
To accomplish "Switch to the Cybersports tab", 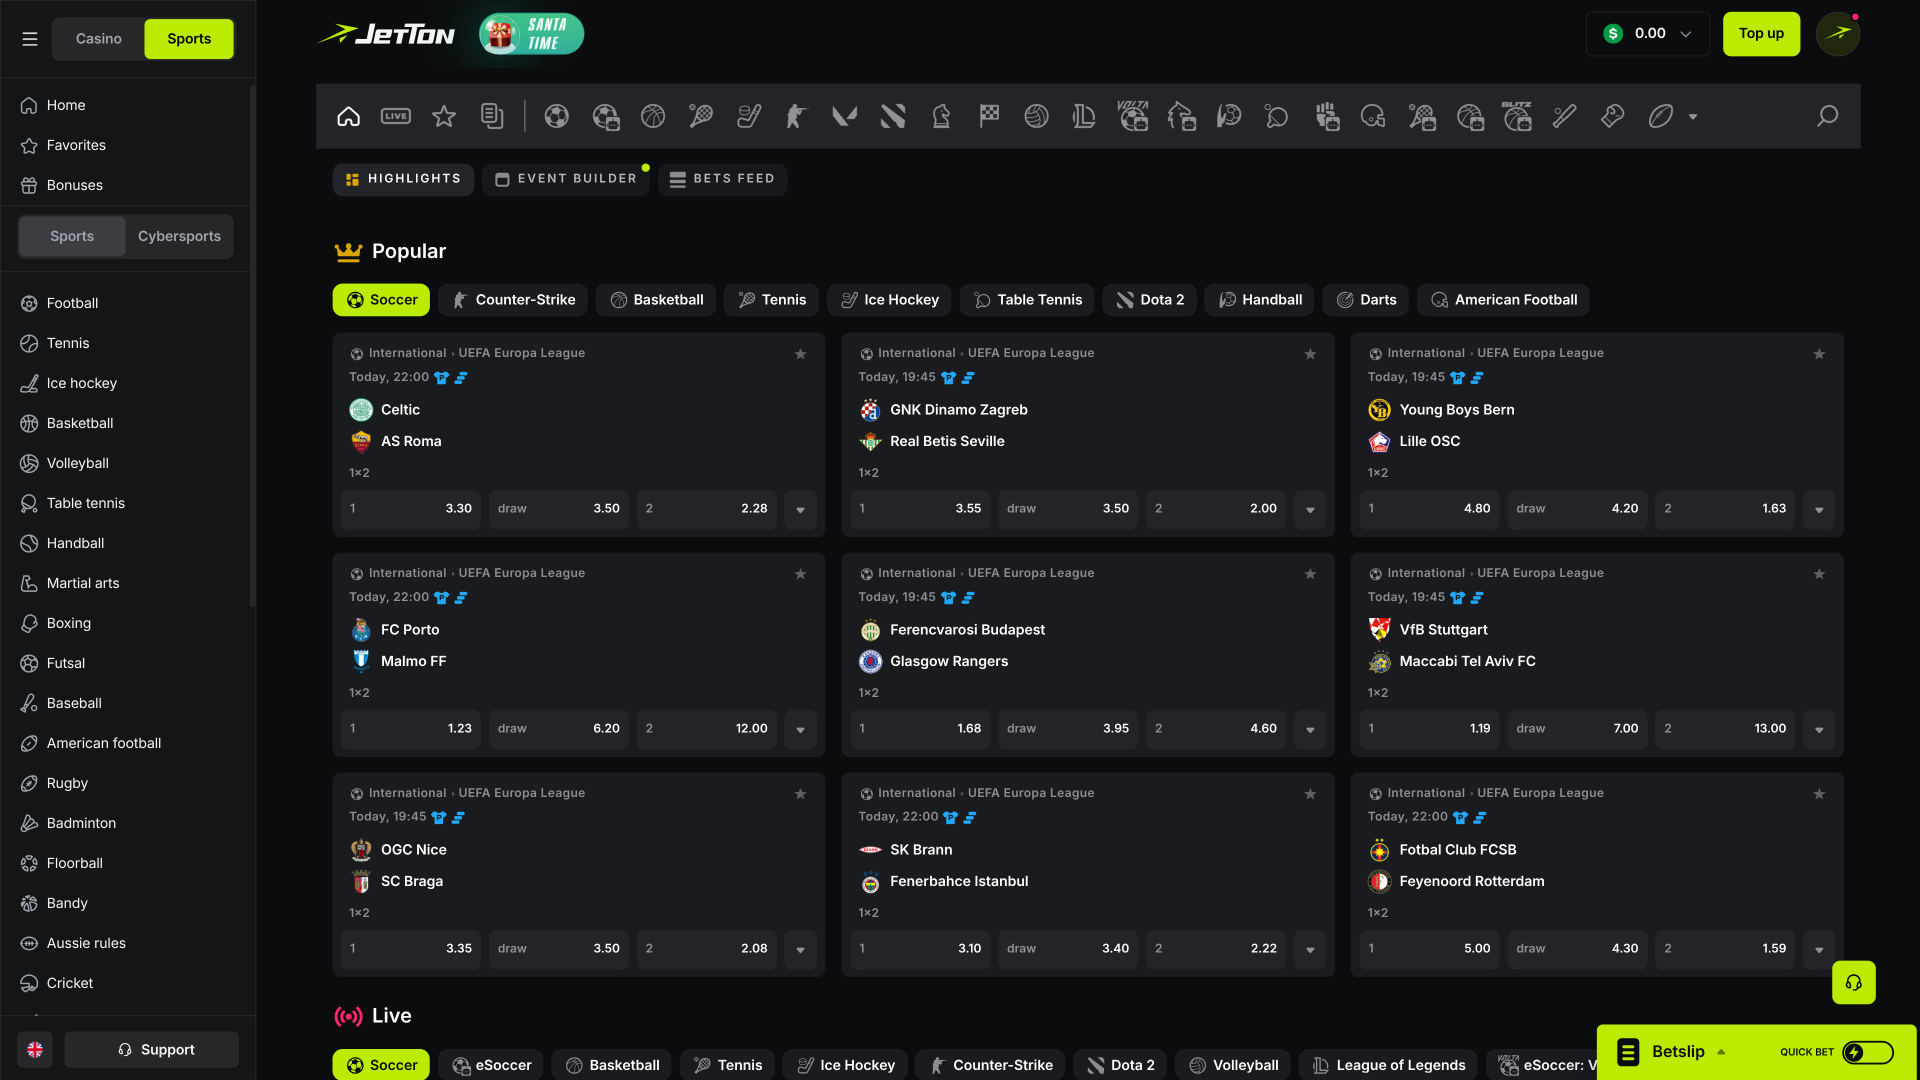I will click(x=179, y=236).
